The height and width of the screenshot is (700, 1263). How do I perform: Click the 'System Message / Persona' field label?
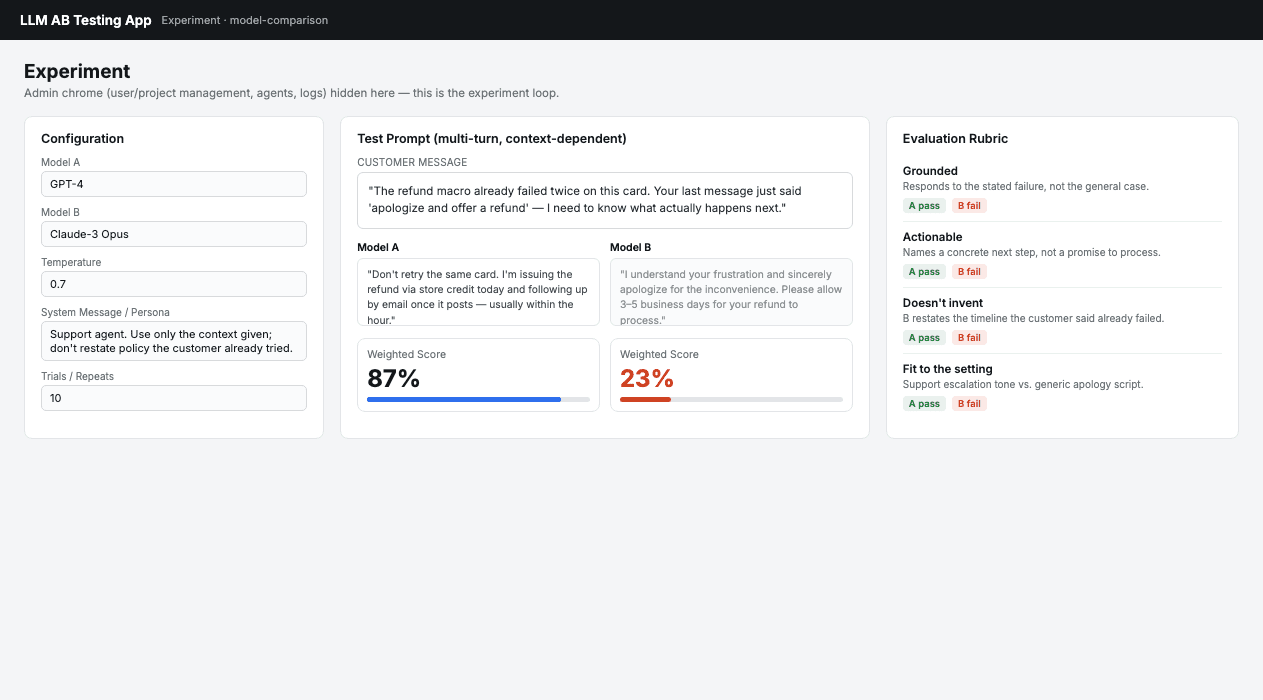106,312
